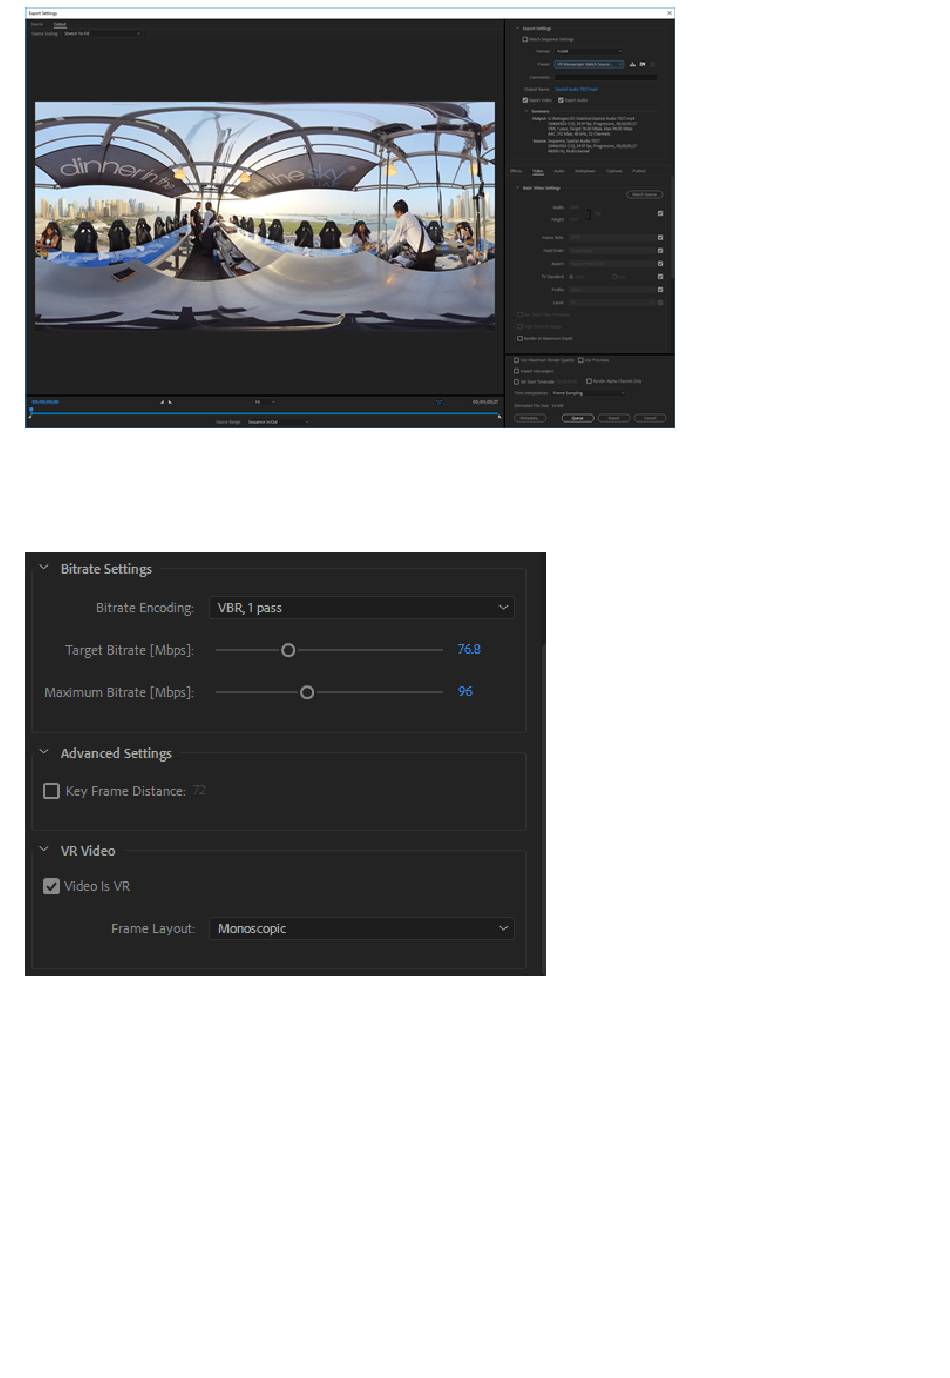The image size is (950, 1378).
Task: Toggle the Import Into Project checkbox
Action: click(517, 371)
